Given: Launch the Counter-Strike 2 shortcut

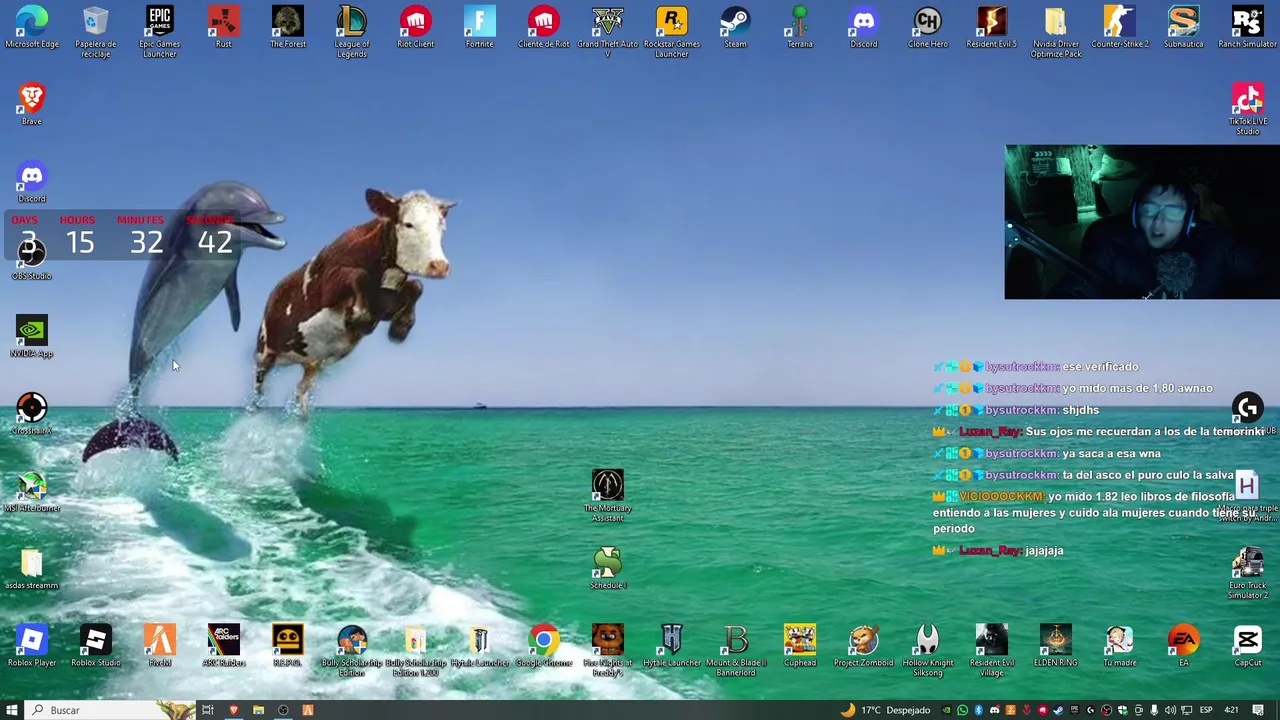Looking at the screenshot, I should (x=1120, y=28).
